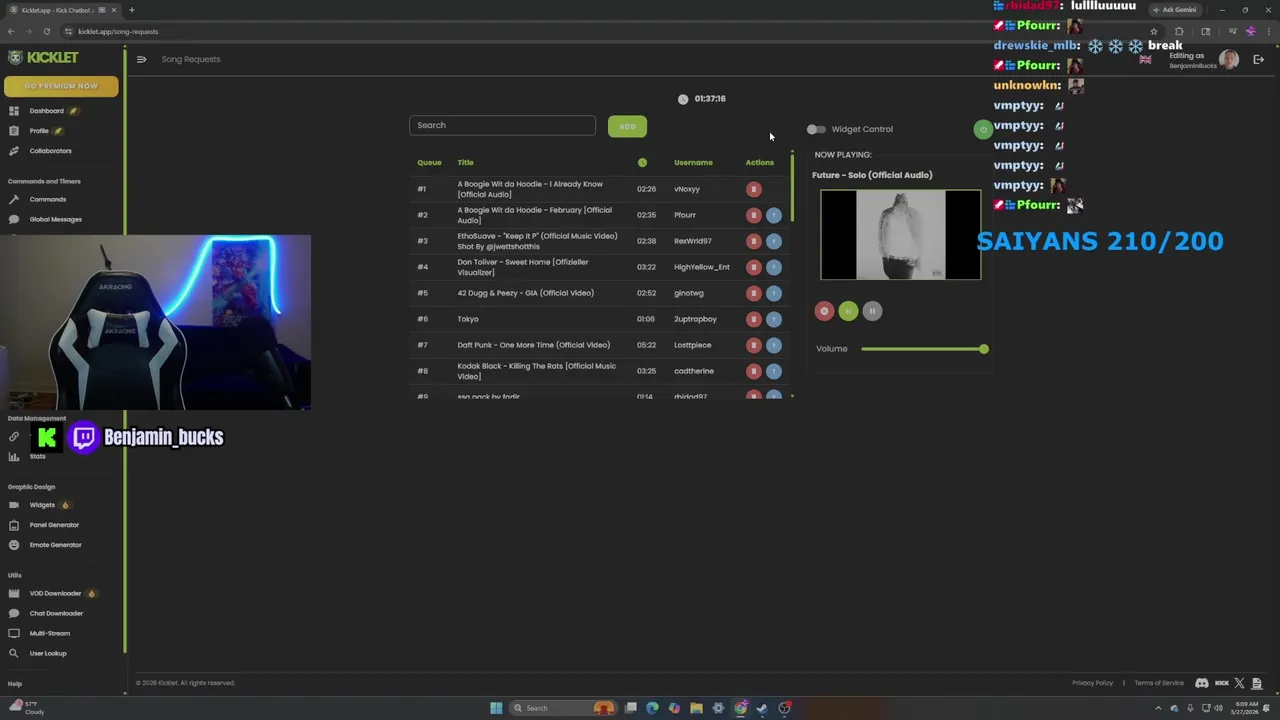This screenshot has height=720, width=1280.
Task: Adjust the Volume slider handle
Action: (x=984, y=349)
